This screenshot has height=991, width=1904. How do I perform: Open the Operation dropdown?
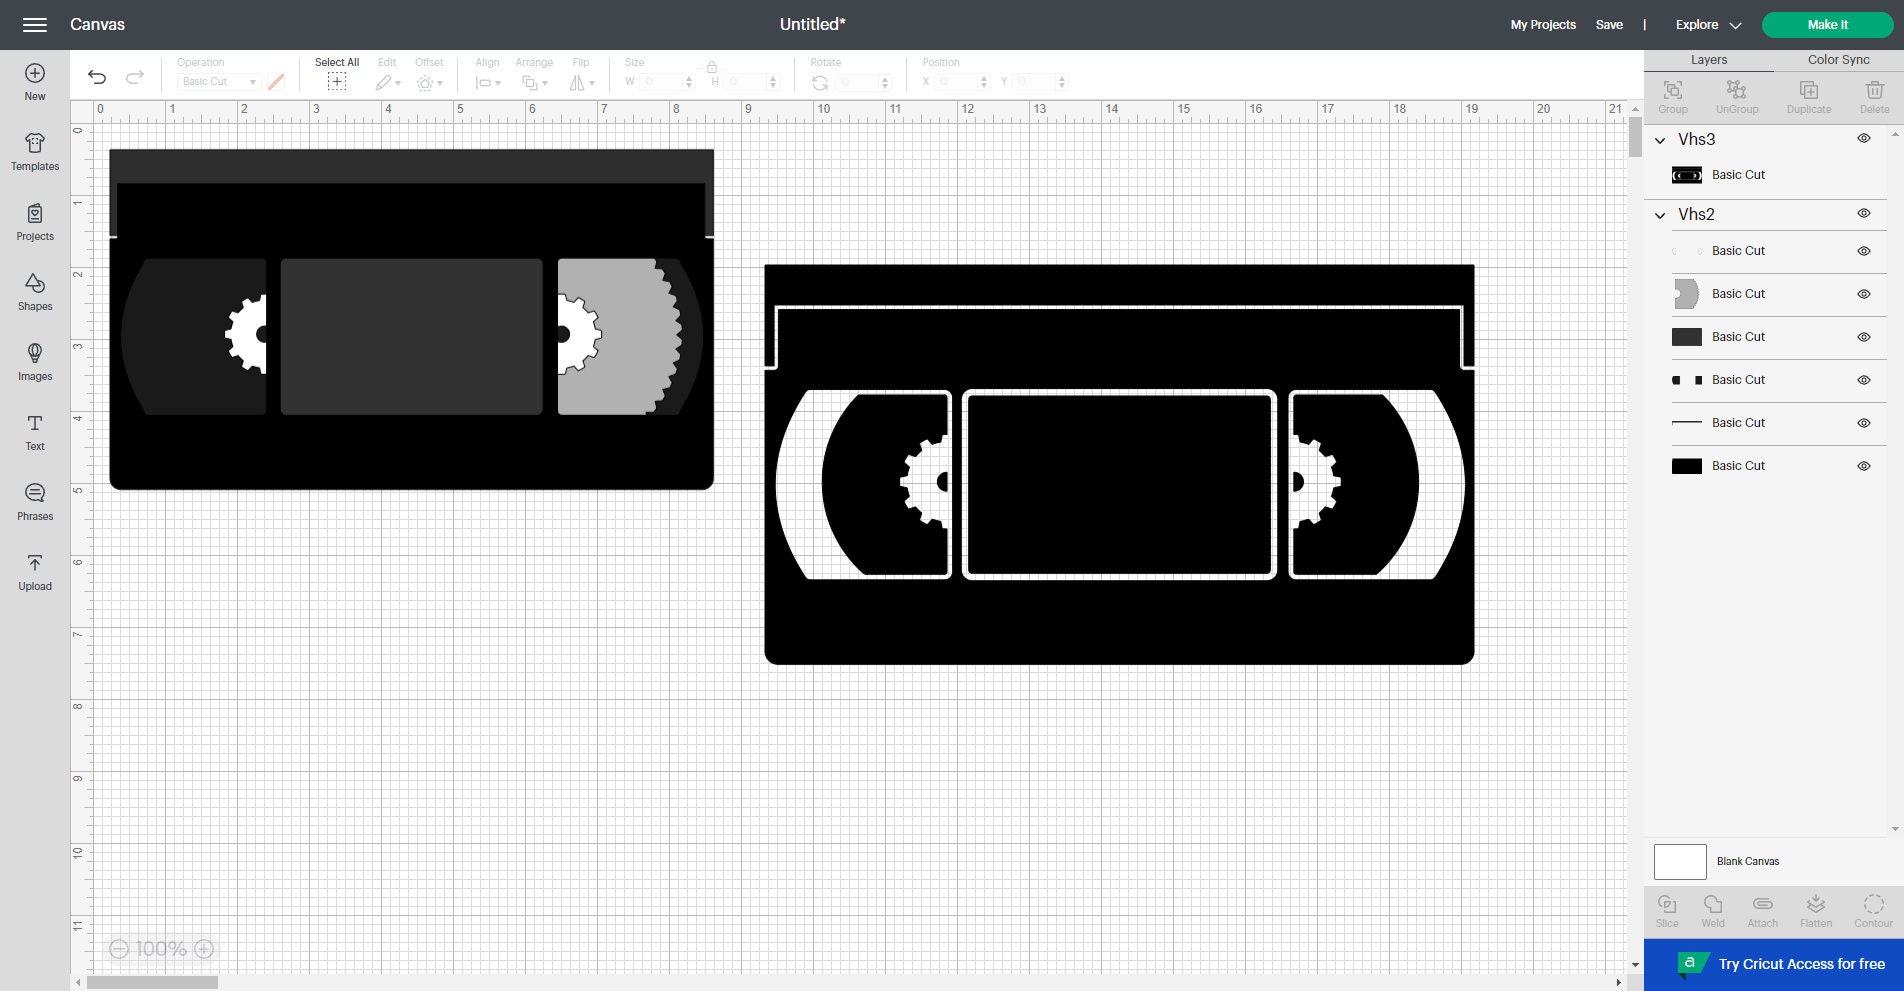[218, 81]
